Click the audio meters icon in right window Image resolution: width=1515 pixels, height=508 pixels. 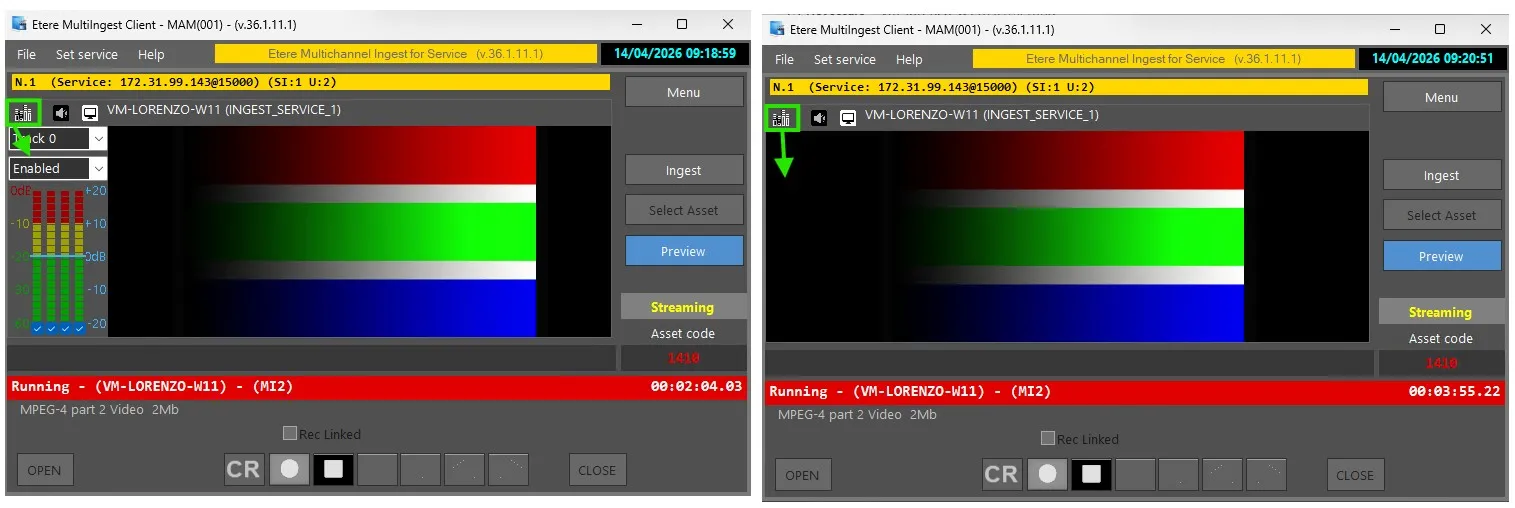[x=781, y=118]
